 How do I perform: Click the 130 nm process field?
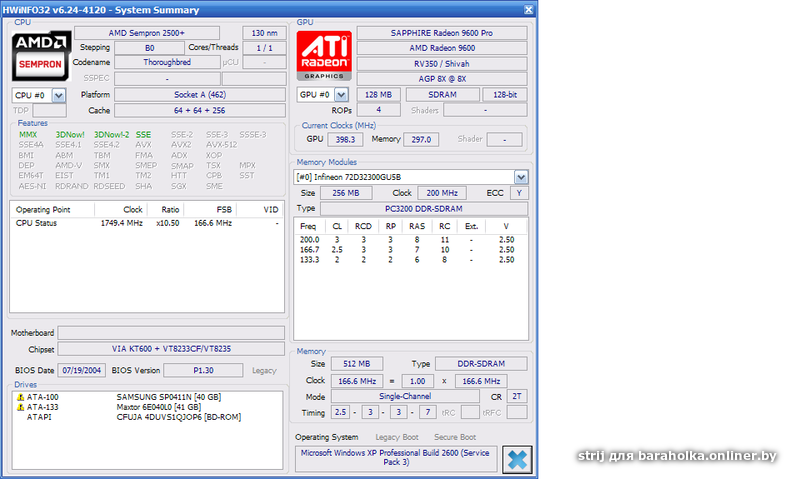(264, 33)
